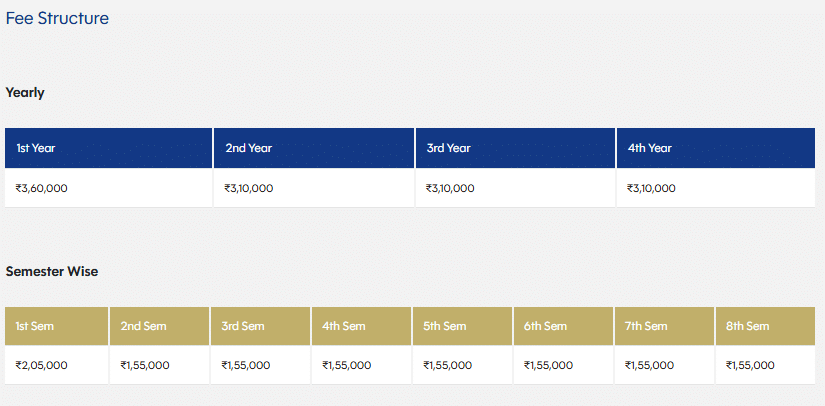Click the 6th Sem column header
Screen dimensions: 825x406
[547, 326]
